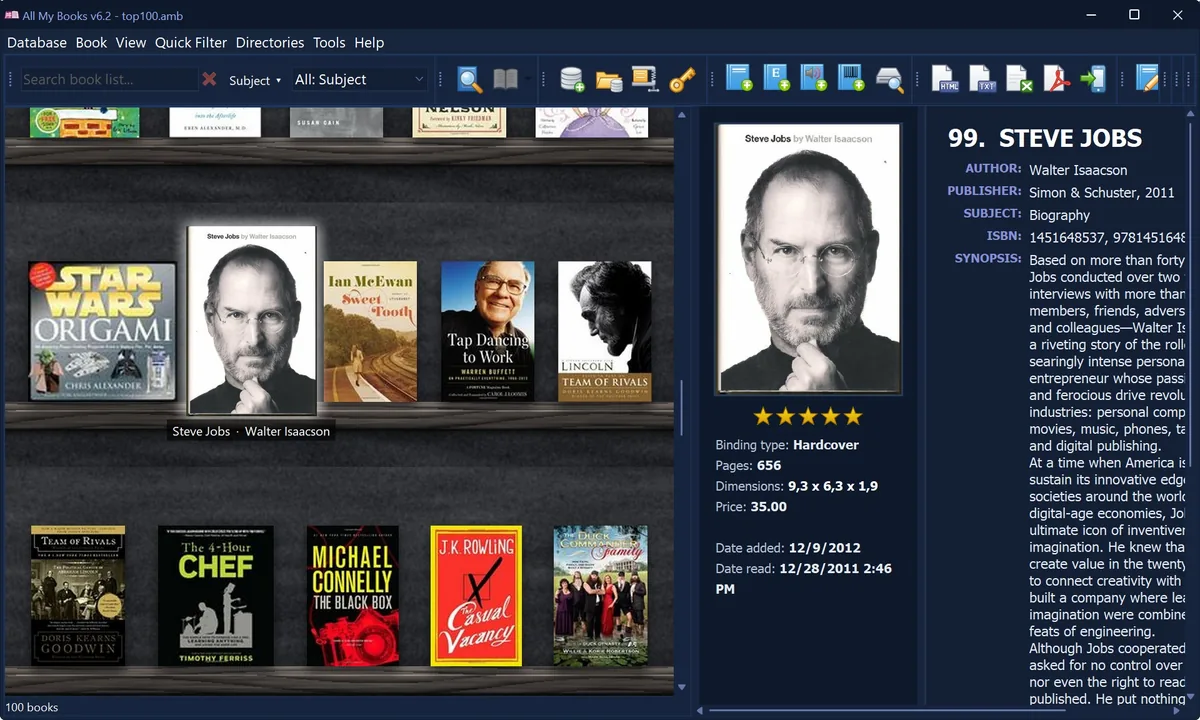Screen dimensions: 1200x720
Task: Open the Quick Filter menu
Action: (x=191, y=43)
